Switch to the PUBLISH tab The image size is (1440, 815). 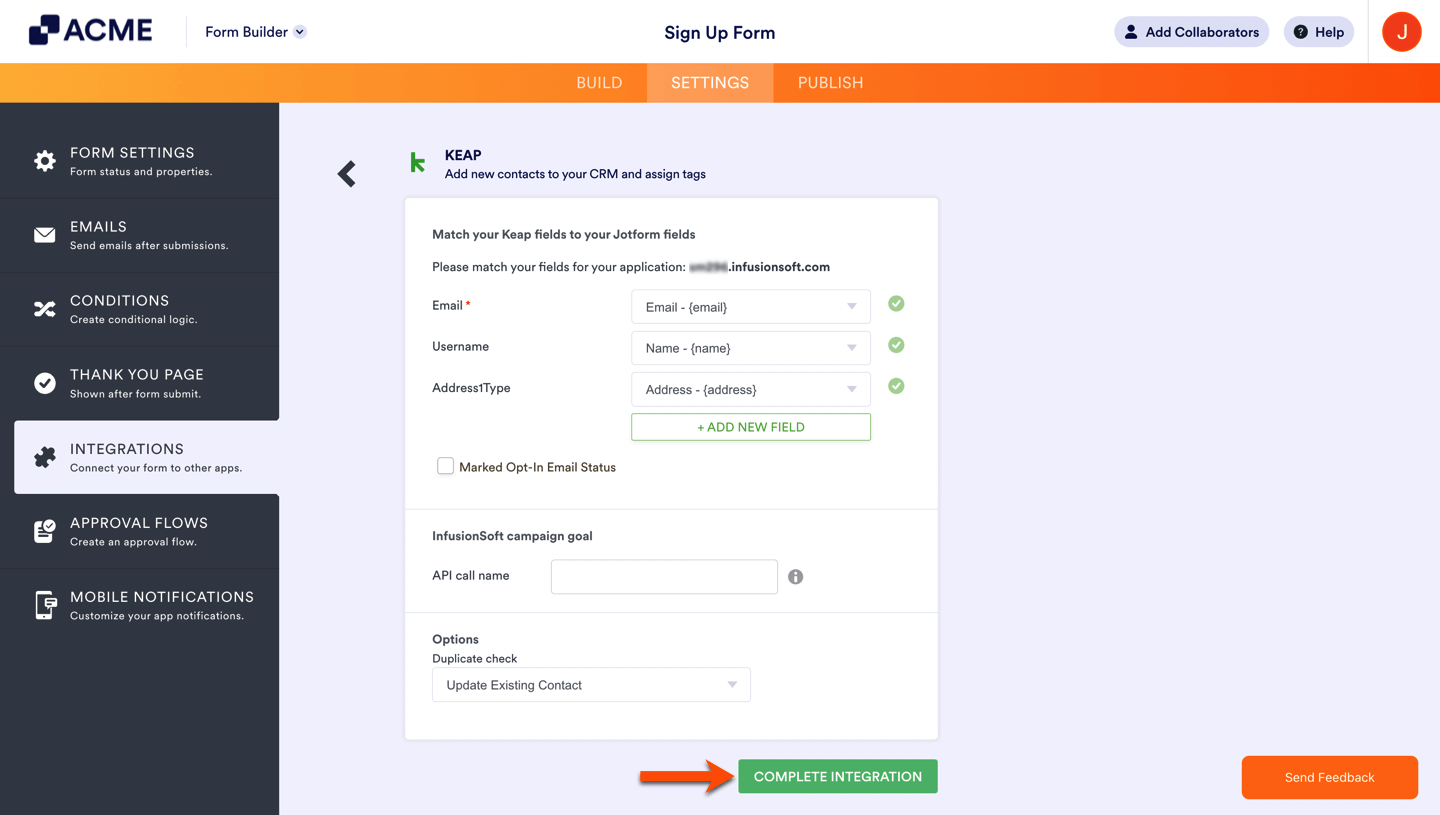(830, 82)
